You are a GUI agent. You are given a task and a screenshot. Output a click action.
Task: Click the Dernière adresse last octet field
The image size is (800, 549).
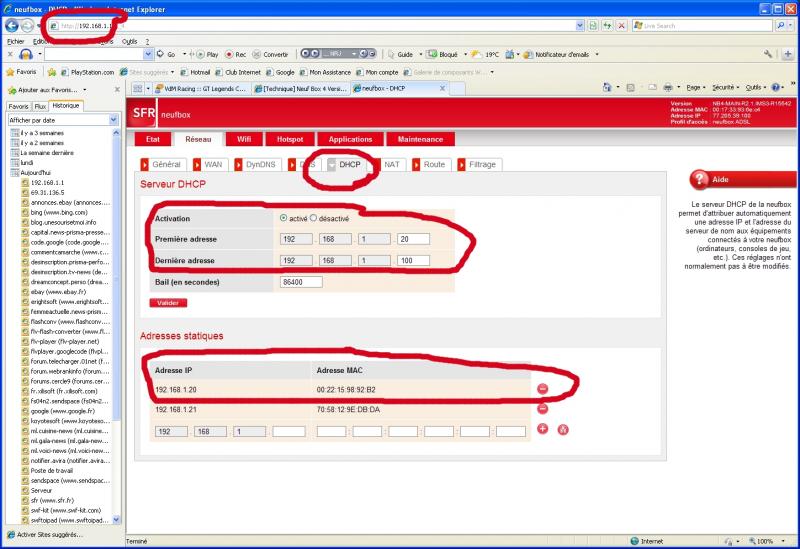413,260
